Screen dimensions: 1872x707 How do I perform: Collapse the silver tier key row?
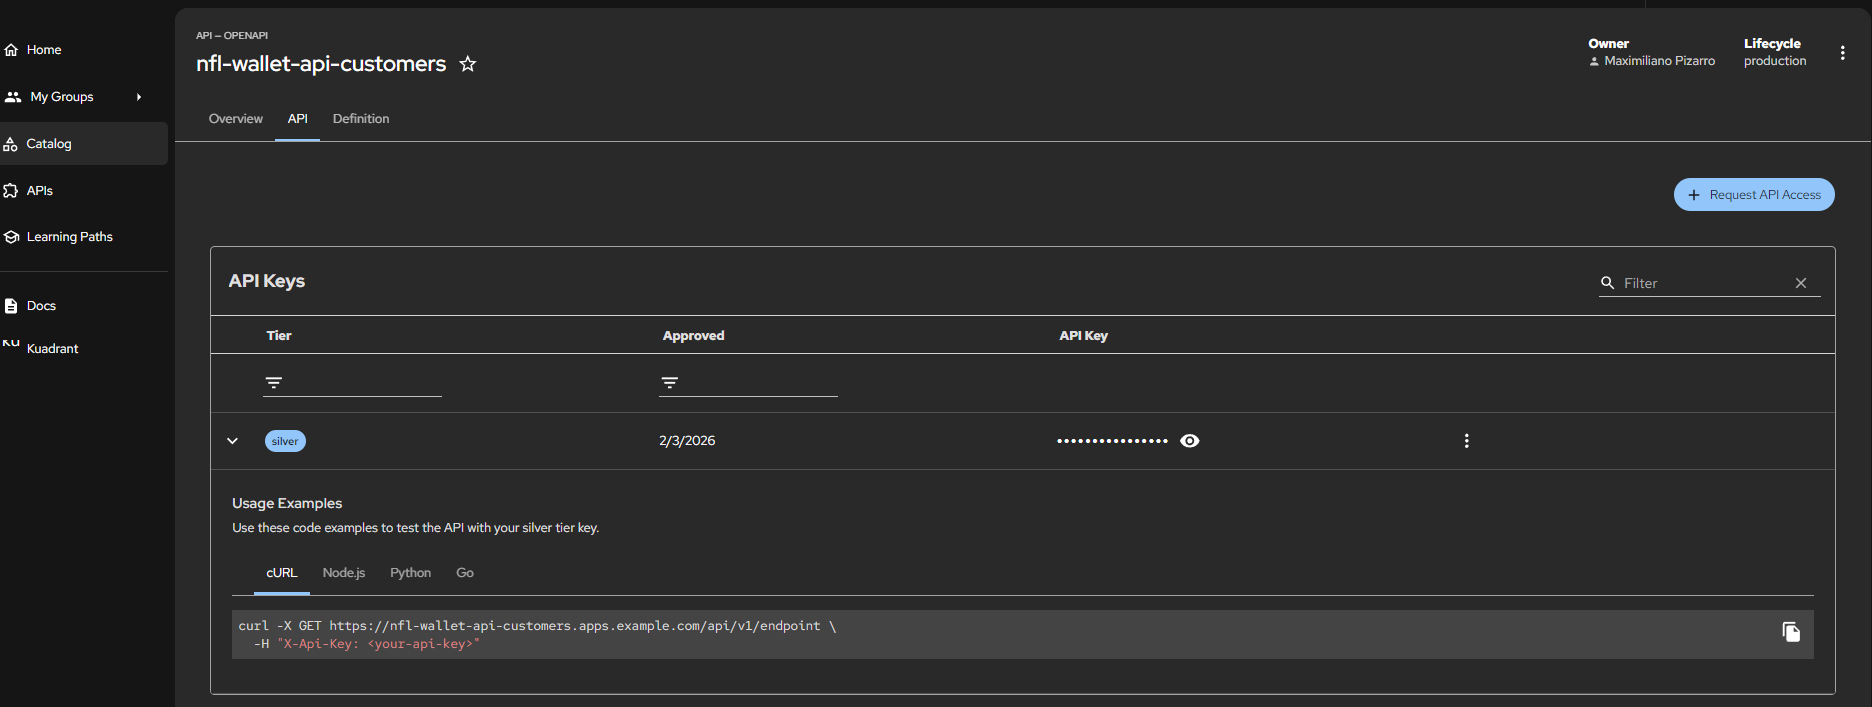click(x=233, y=441)
